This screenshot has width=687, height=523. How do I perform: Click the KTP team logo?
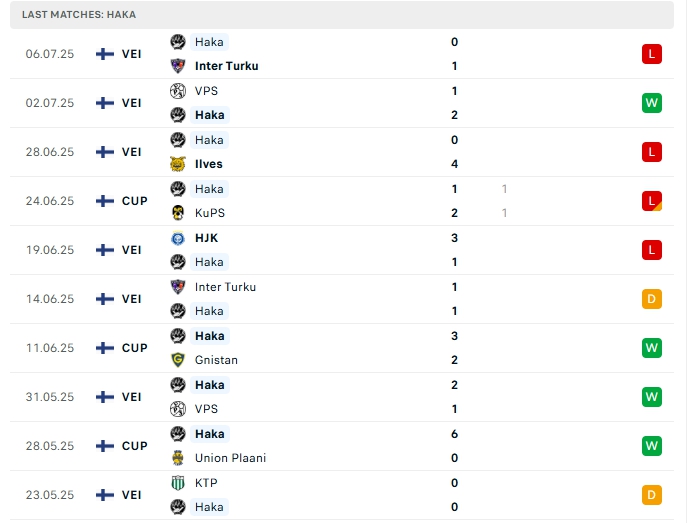point(178,483)
